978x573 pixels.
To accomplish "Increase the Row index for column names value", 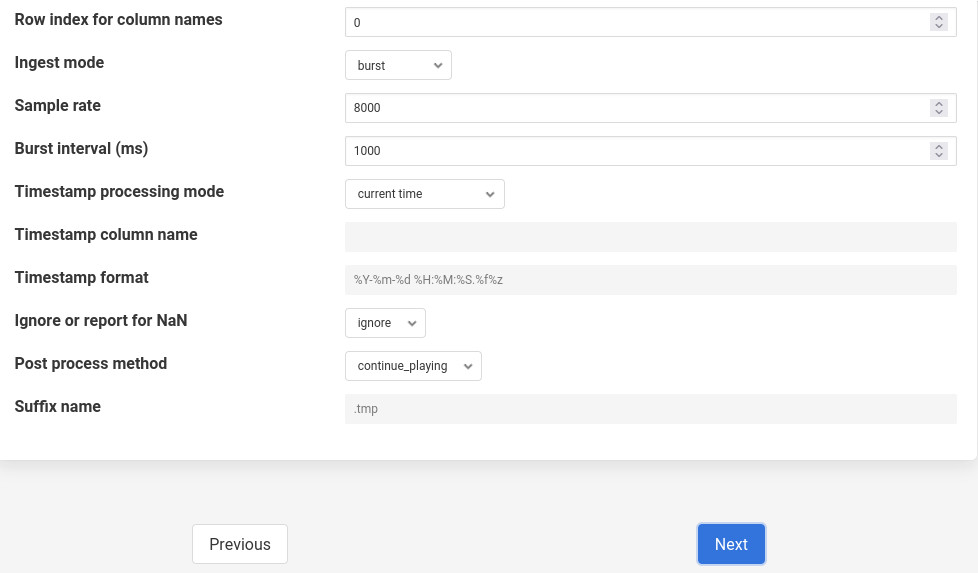I will point(938,18).
